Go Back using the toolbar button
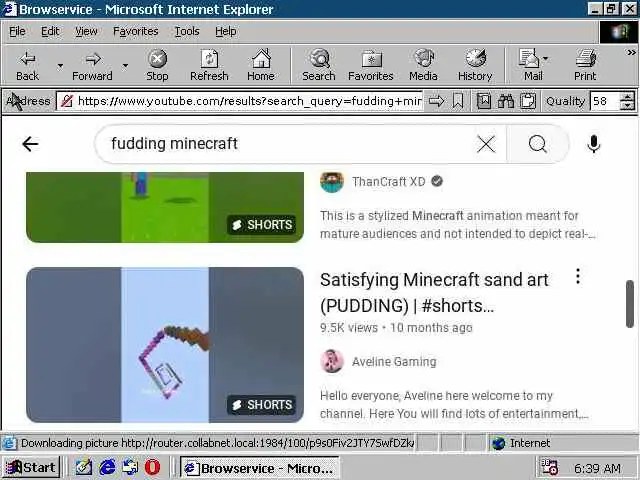Viewport: 640px width, 480px height. tap(28, 66)
